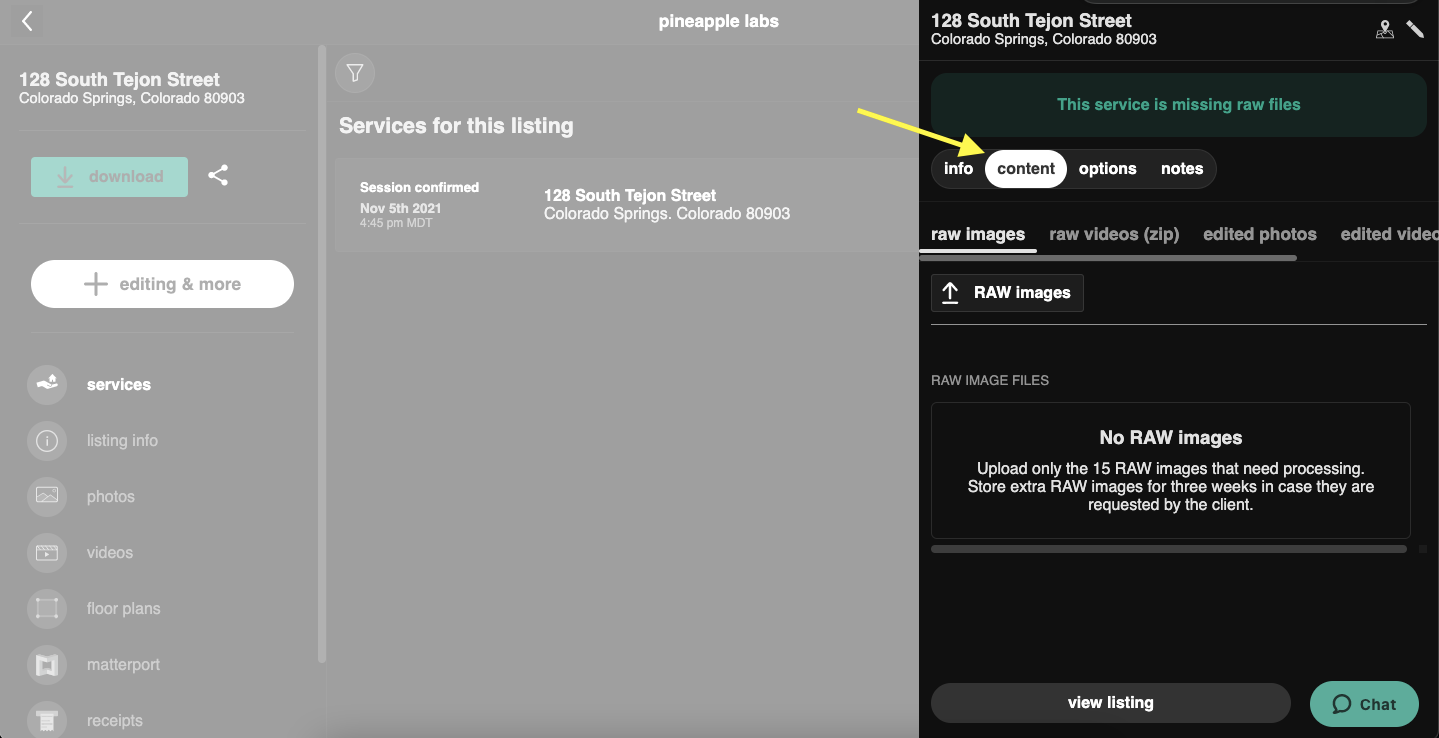Go to videos in the sidebar
The height and width of the screenshot is (738, 1439).
pos(109,552)
